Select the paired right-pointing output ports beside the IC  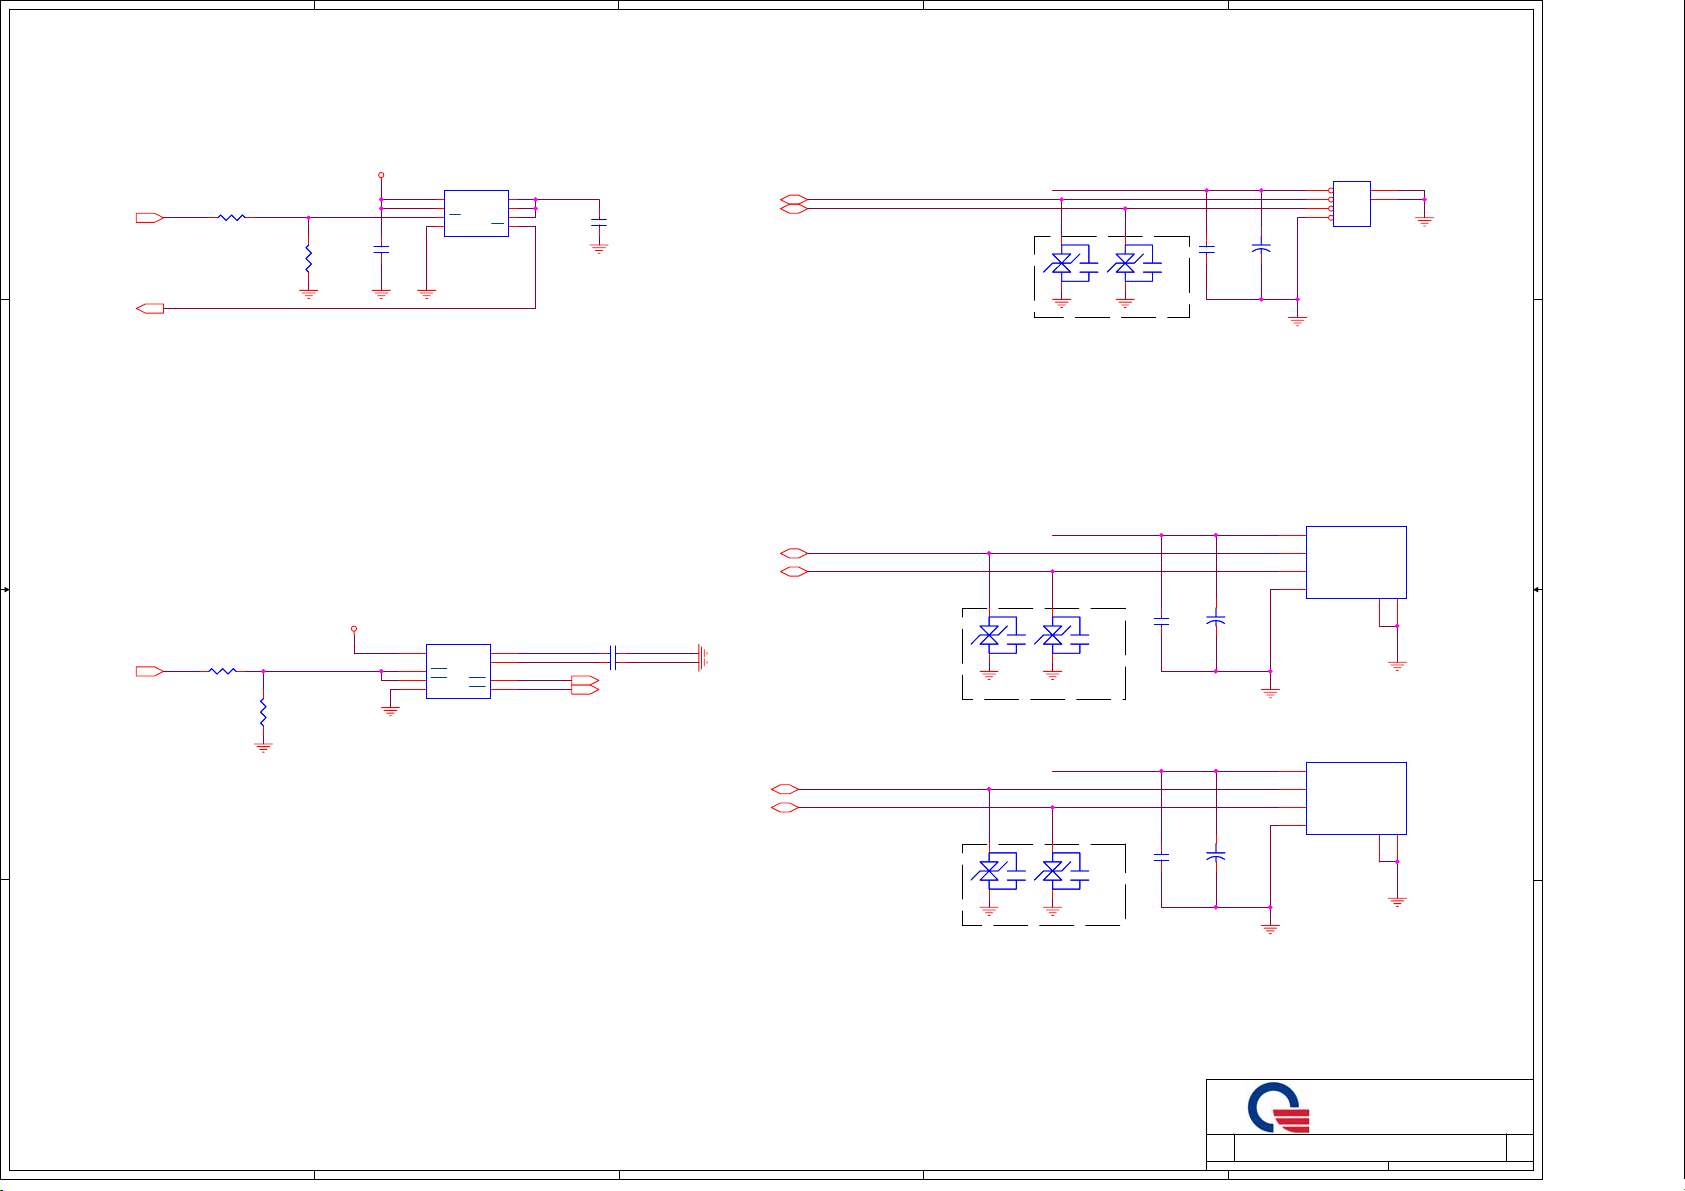(x=584, y=685)
